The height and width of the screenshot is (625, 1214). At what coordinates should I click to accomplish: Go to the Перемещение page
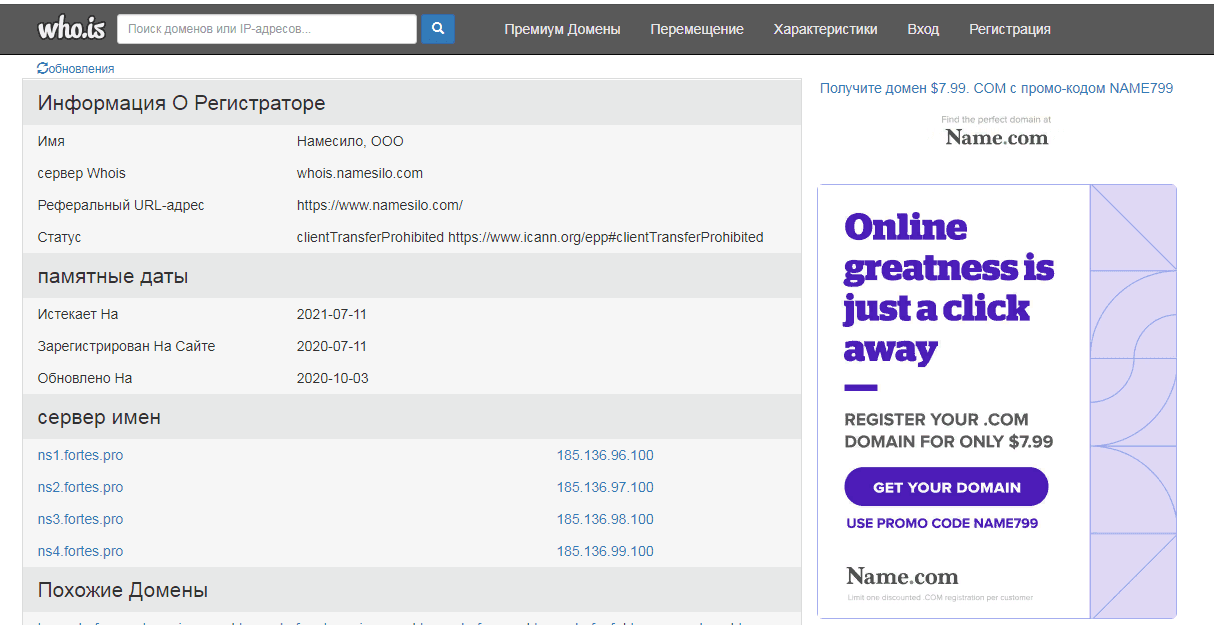pyautogui.click(x=697, y=29)
